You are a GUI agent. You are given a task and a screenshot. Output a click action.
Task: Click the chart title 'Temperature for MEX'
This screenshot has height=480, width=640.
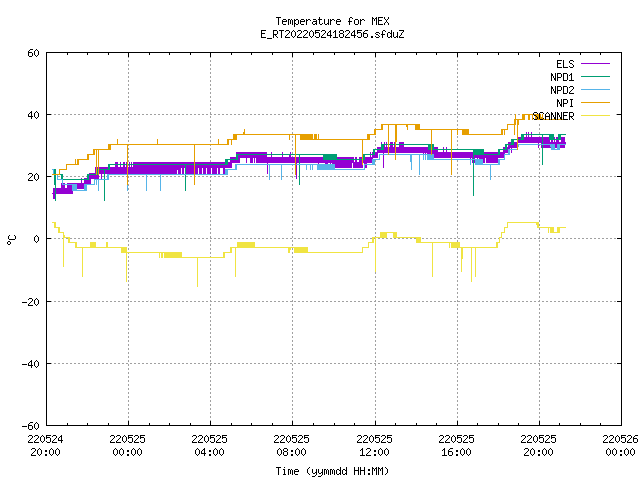coord(332,21)
